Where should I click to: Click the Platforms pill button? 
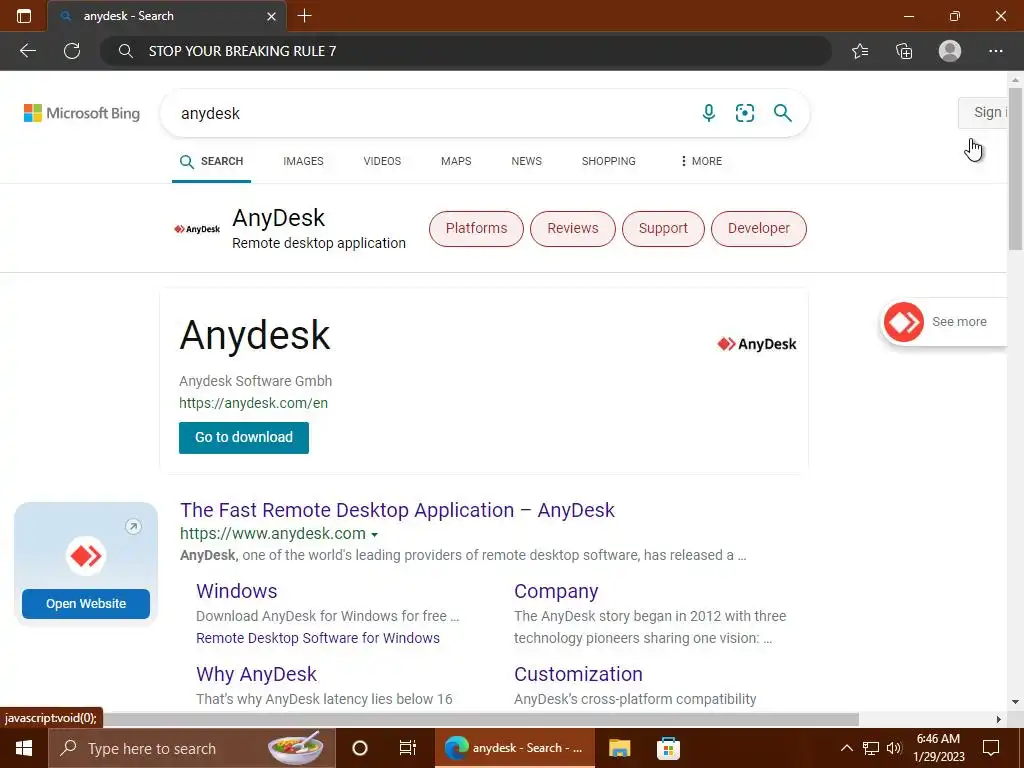tap(476, 229)
